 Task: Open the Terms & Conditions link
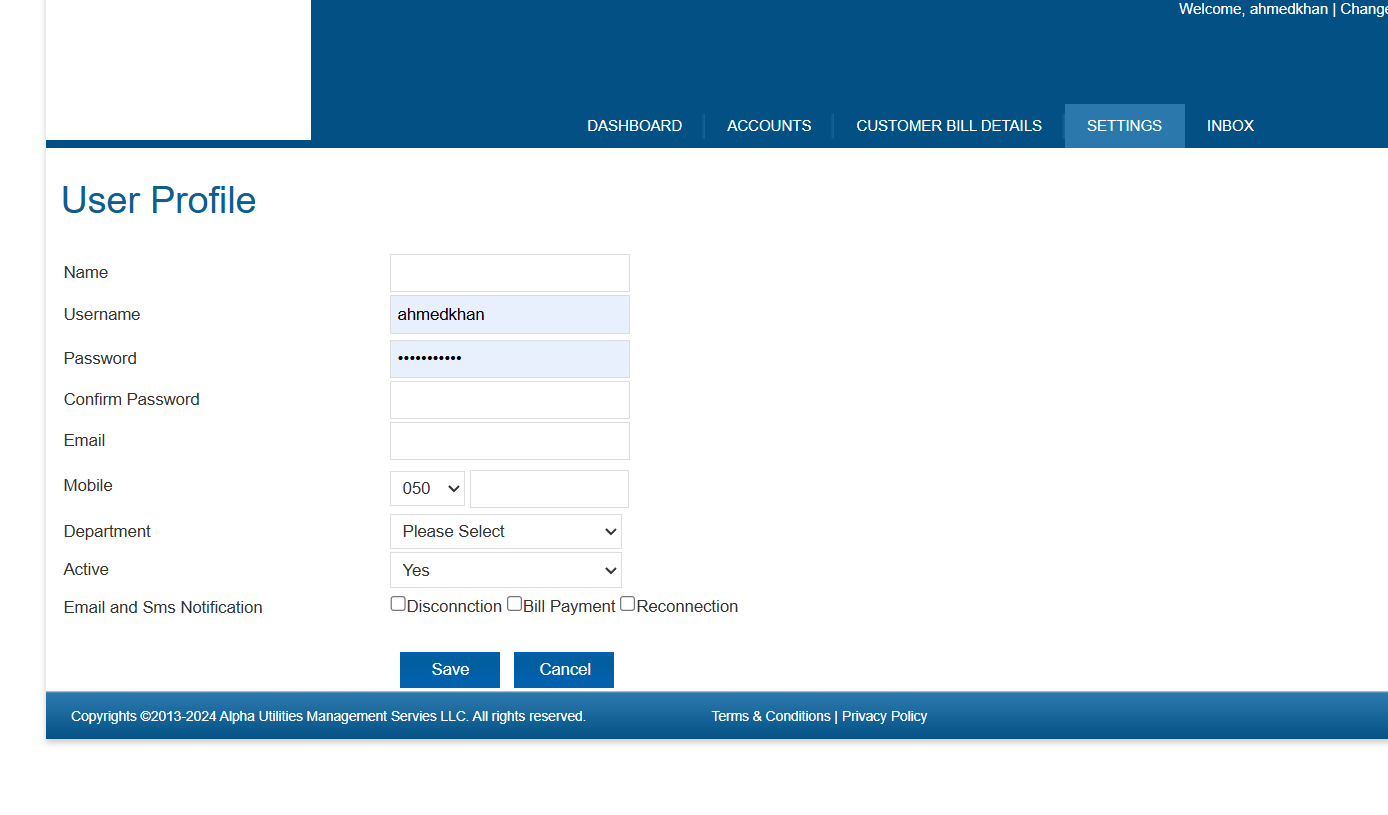pyautogui.click(x=770, y=716)
